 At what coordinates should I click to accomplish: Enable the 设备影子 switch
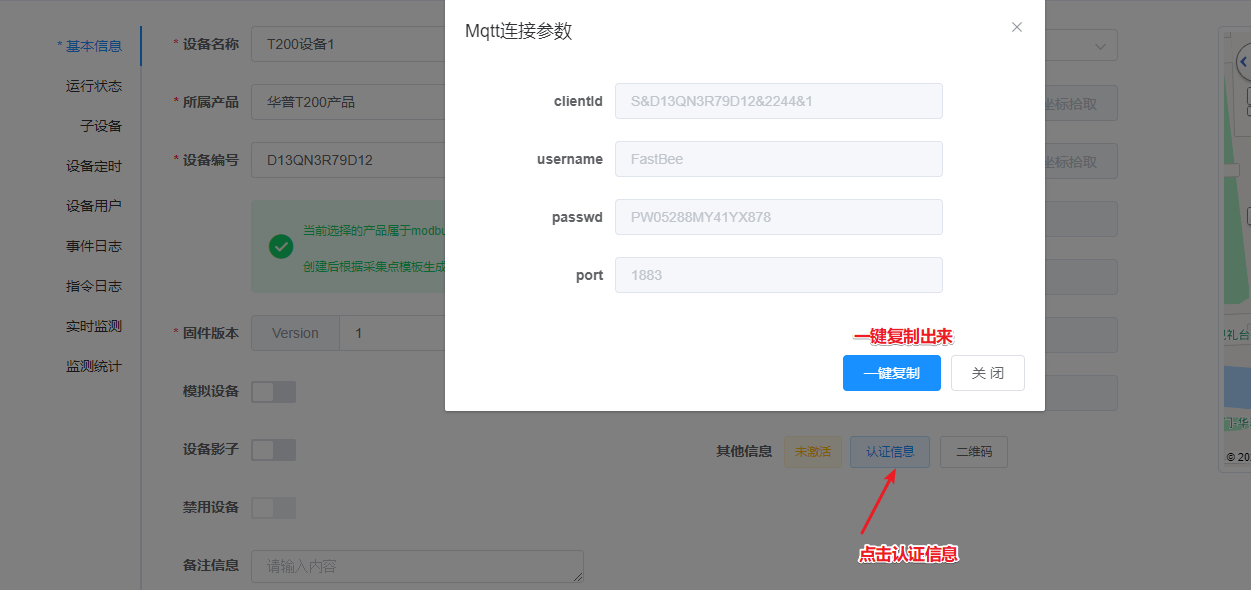click(x=273, y=450)
